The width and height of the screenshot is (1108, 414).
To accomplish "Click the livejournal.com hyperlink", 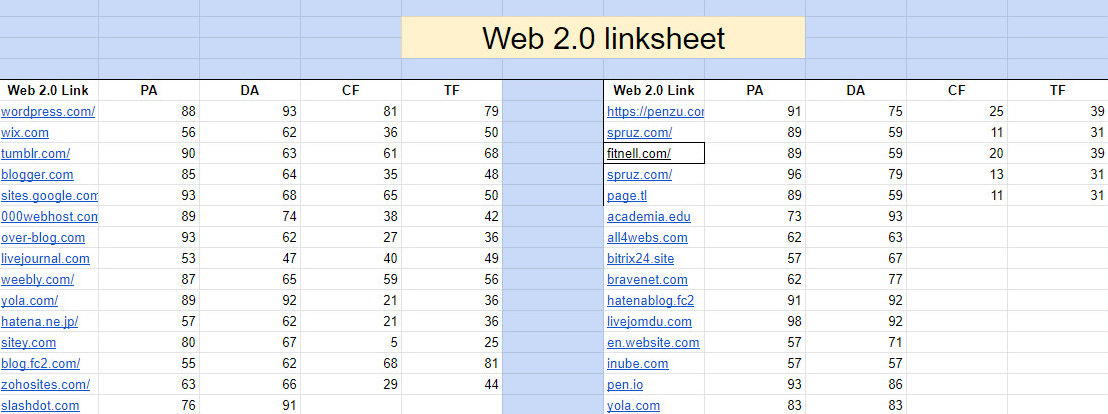I will pos(45,259).
